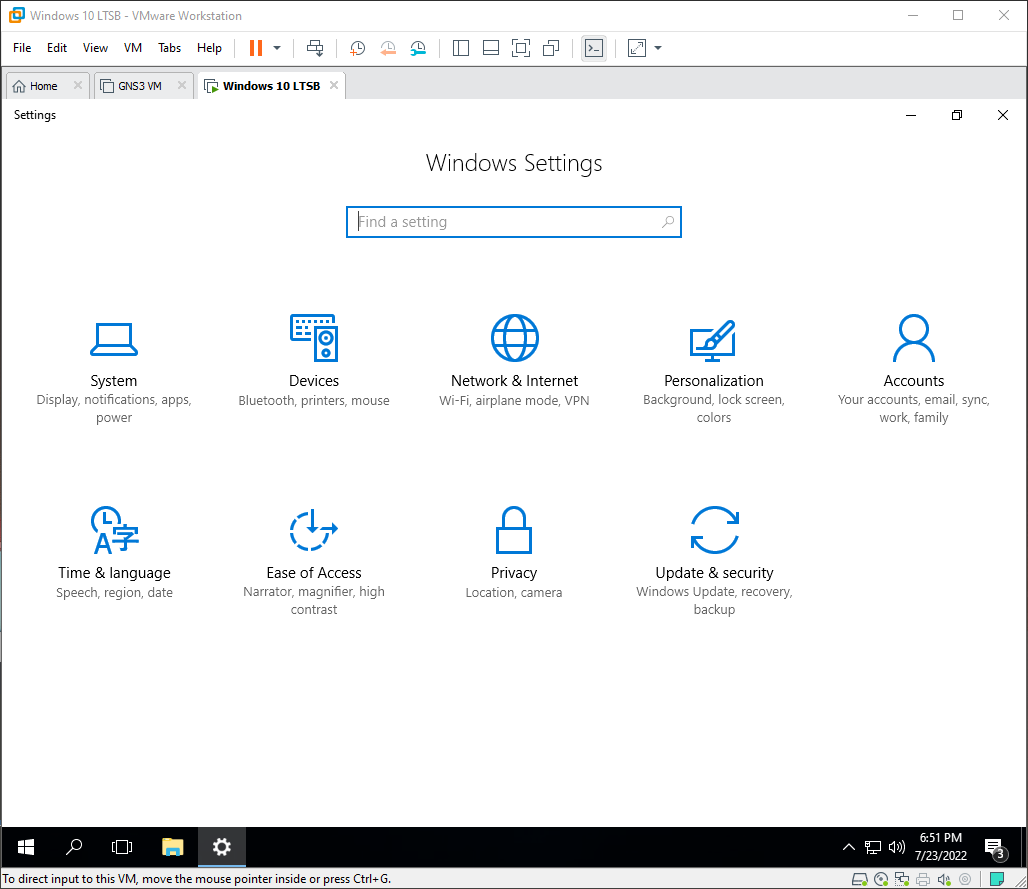
Task: Expand the stretch display dropdown arrow
Action: [658, 48]
